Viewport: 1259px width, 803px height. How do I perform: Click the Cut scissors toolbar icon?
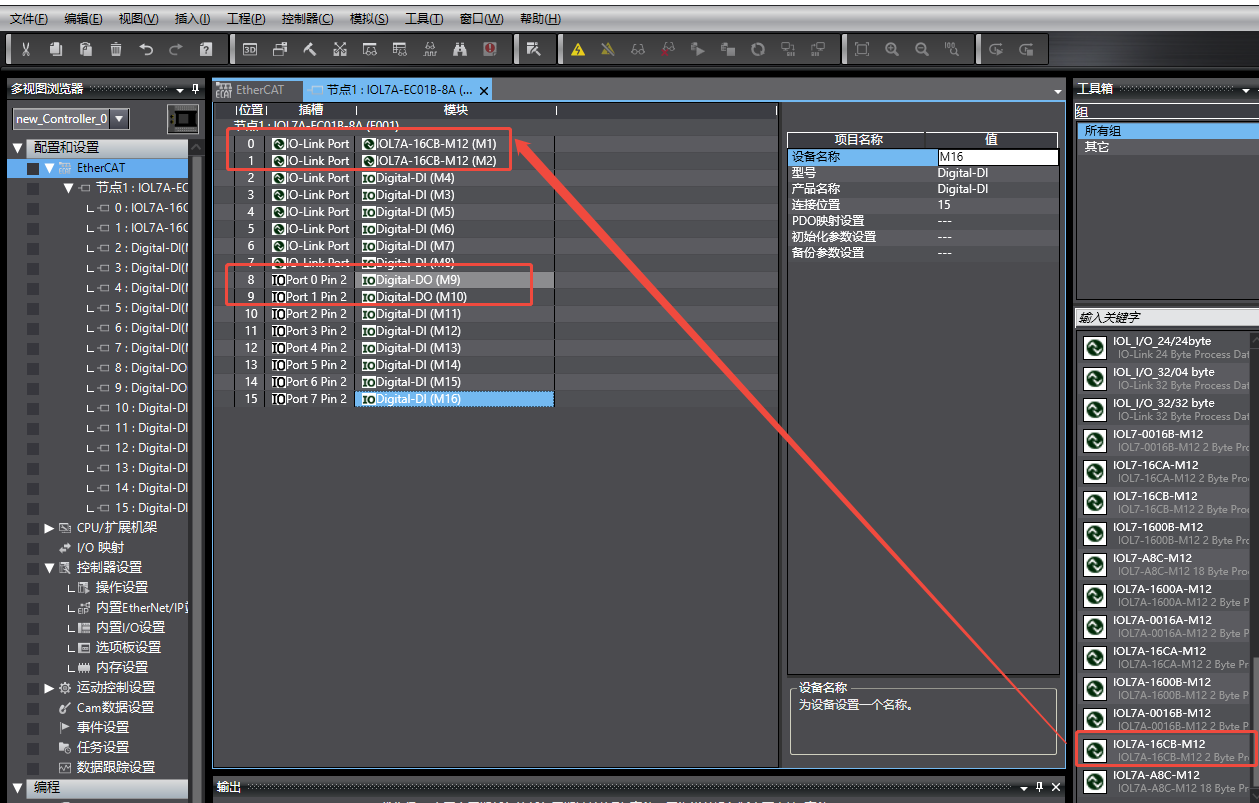(26, 49)
